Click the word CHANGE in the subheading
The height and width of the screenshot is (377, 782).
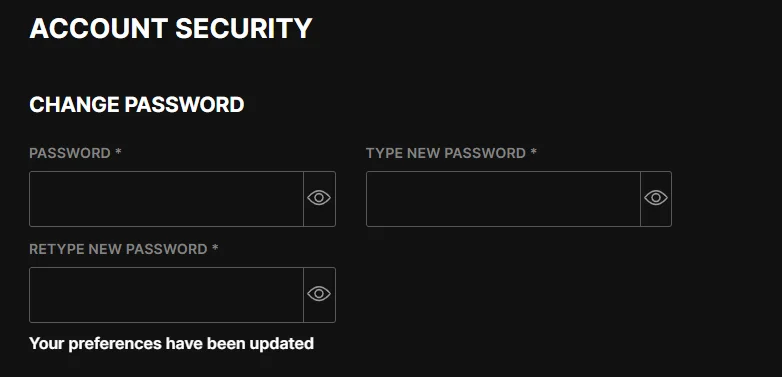click(74, 105)
